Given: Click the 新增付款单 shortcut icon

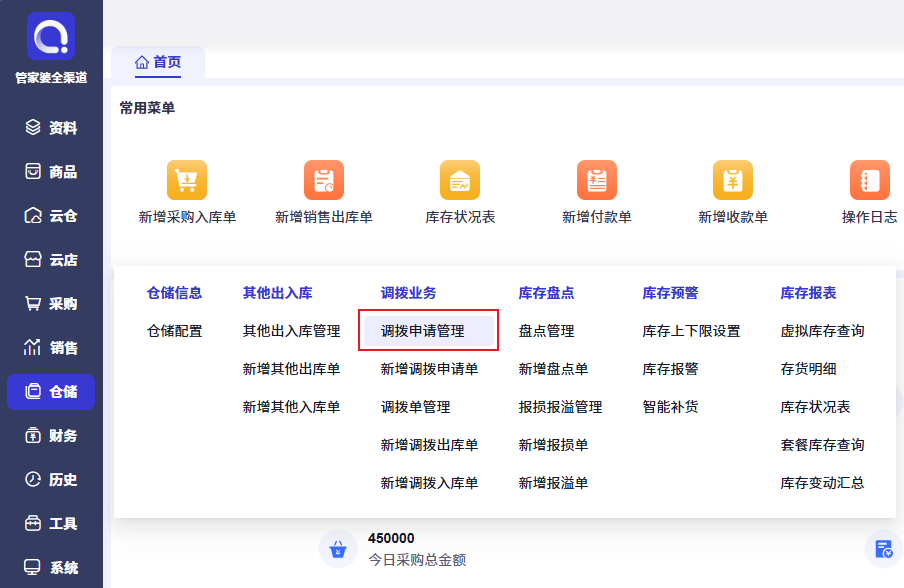Looking at the screenshot, I should point(597,180).
